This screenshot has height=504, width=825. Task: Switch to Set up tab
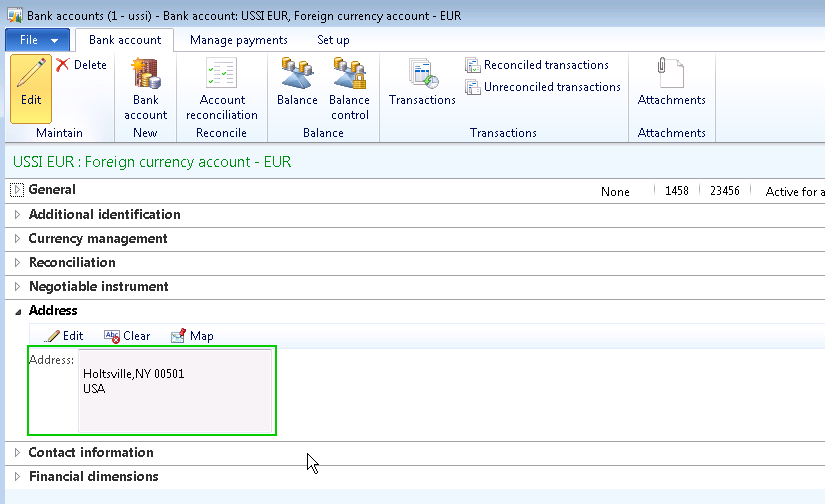pos(333,40)
